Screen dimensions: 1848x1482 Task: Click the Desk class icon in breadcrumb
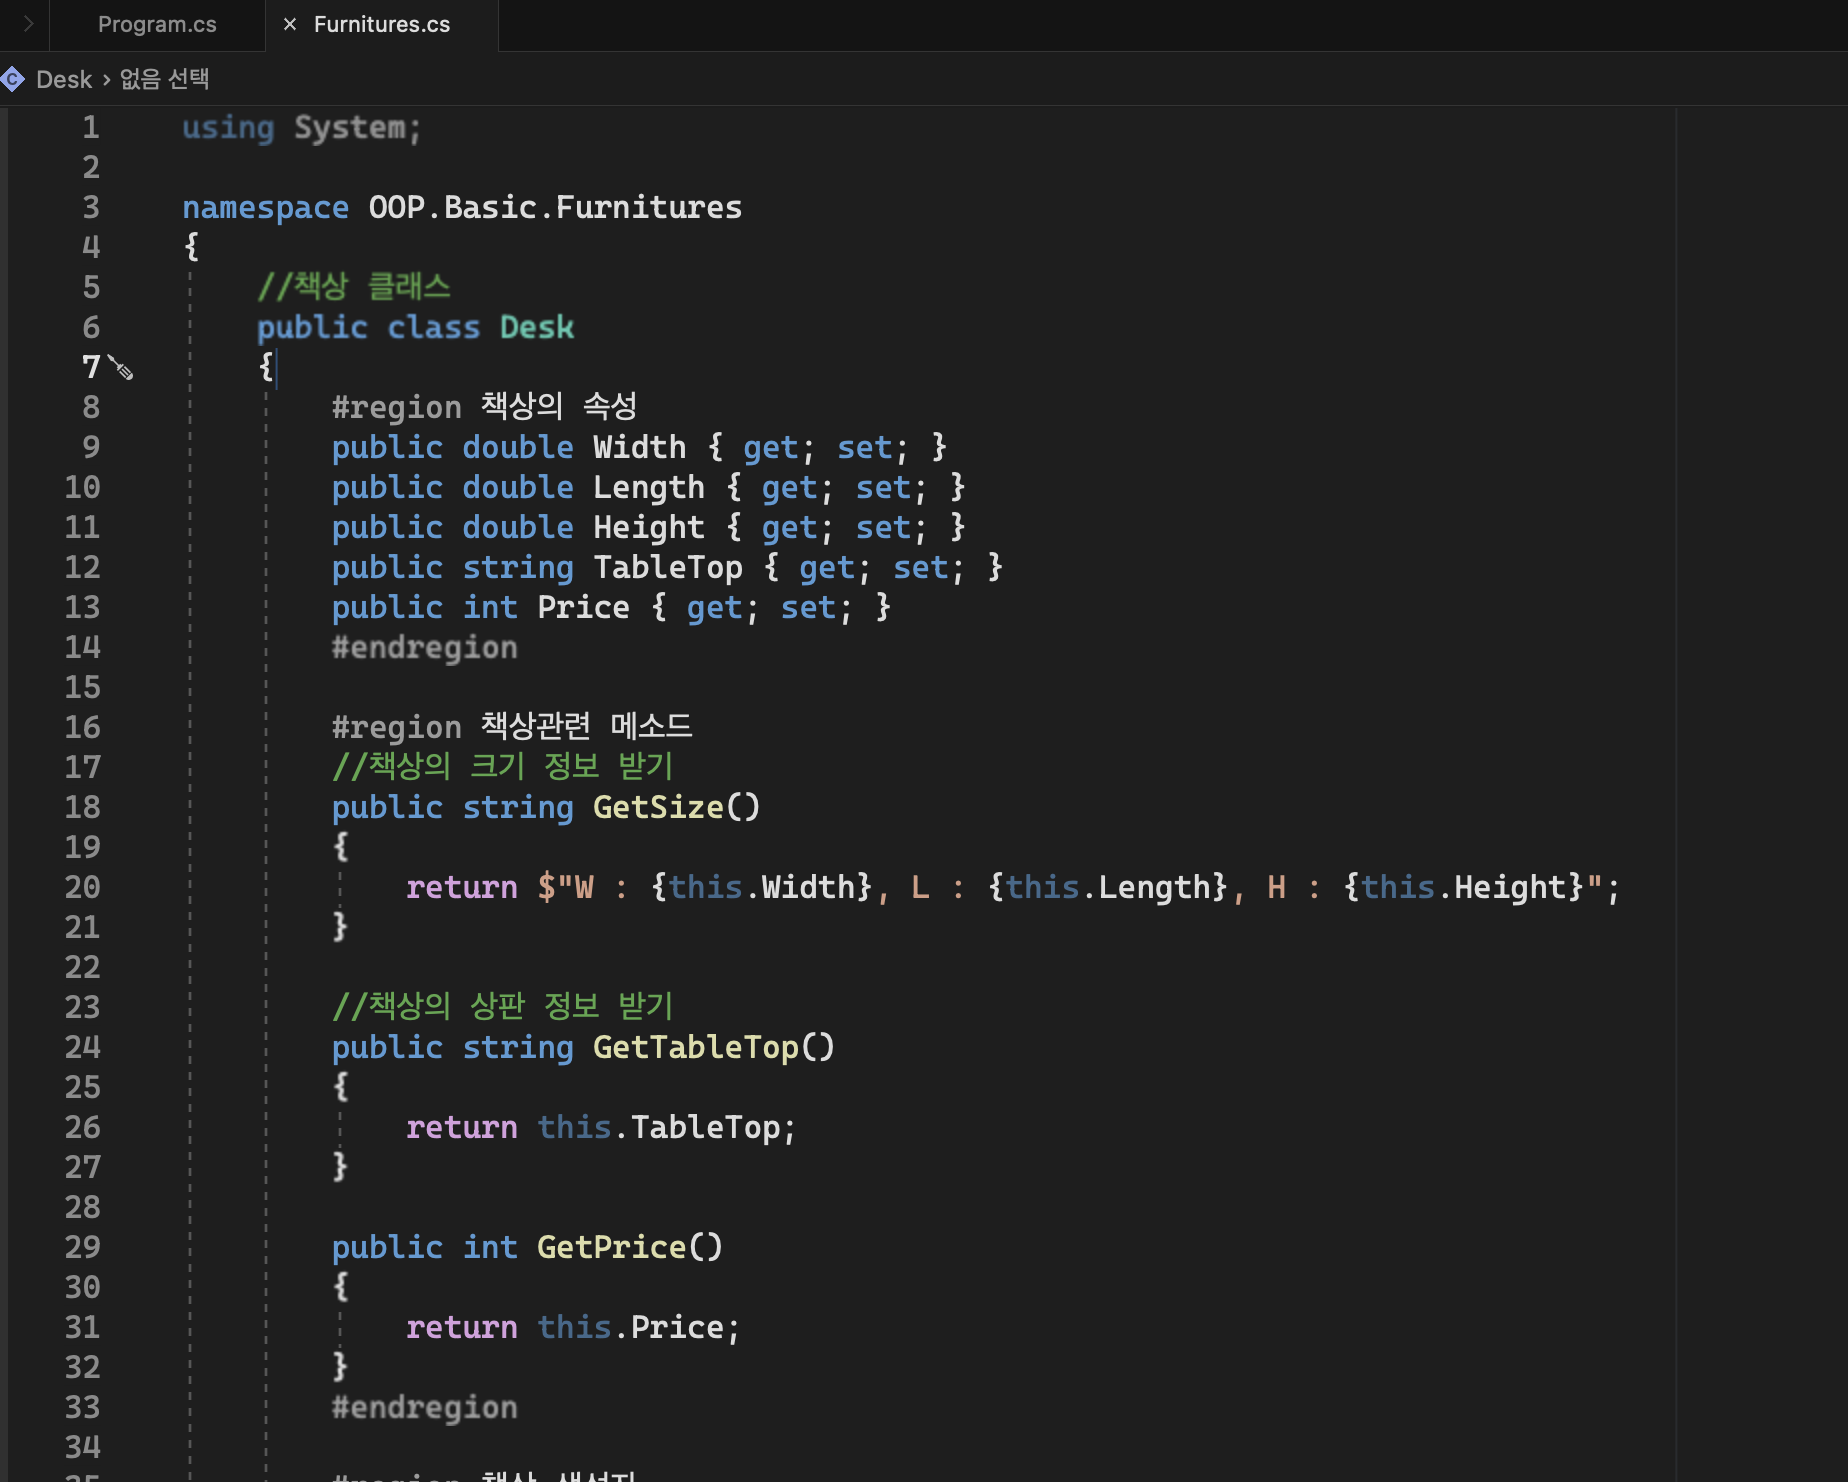13,80
